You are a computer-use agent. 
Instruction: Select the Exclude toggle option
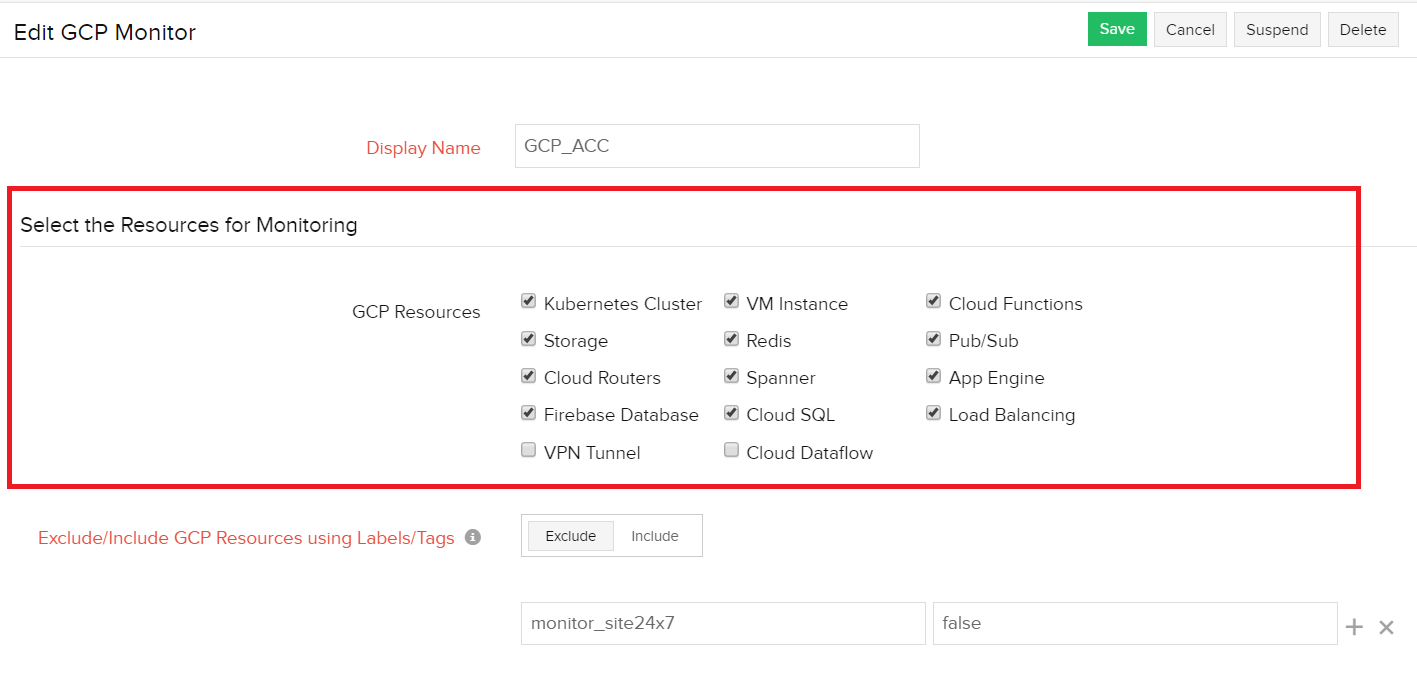pyautogui.click(x=571, y=536)
